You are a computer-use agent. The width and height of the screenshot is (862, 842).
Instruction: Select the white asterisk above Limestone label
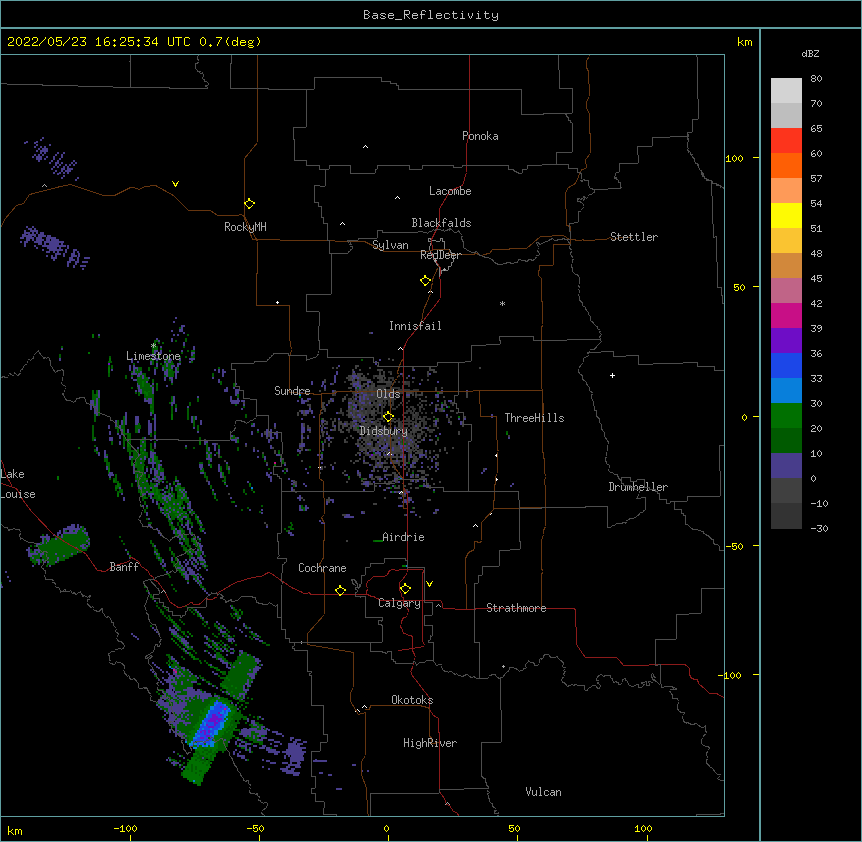click(153, 346)
